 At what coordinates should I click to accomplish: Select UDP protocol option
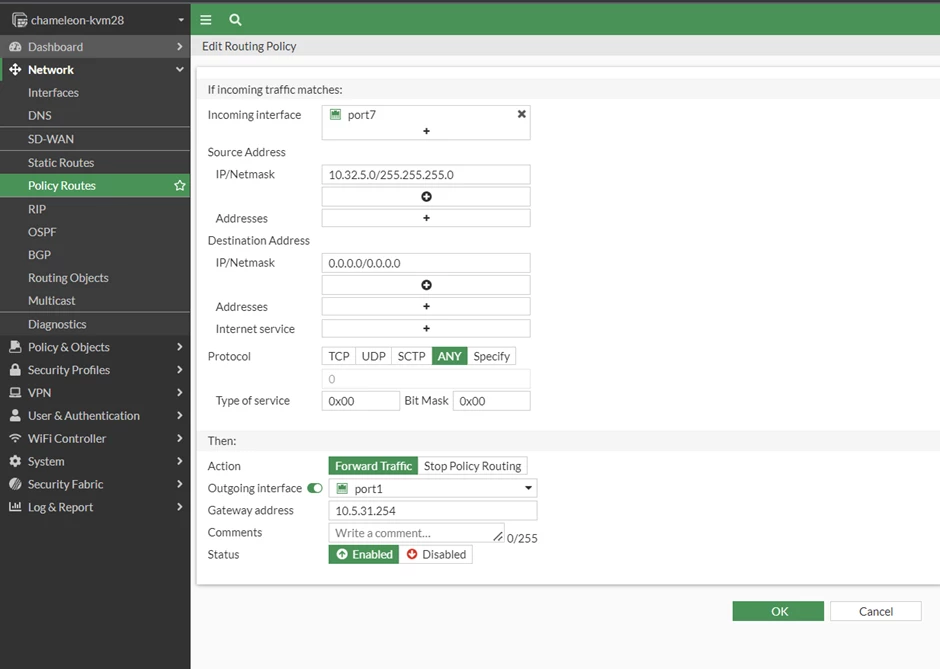(x=373, y=356)
